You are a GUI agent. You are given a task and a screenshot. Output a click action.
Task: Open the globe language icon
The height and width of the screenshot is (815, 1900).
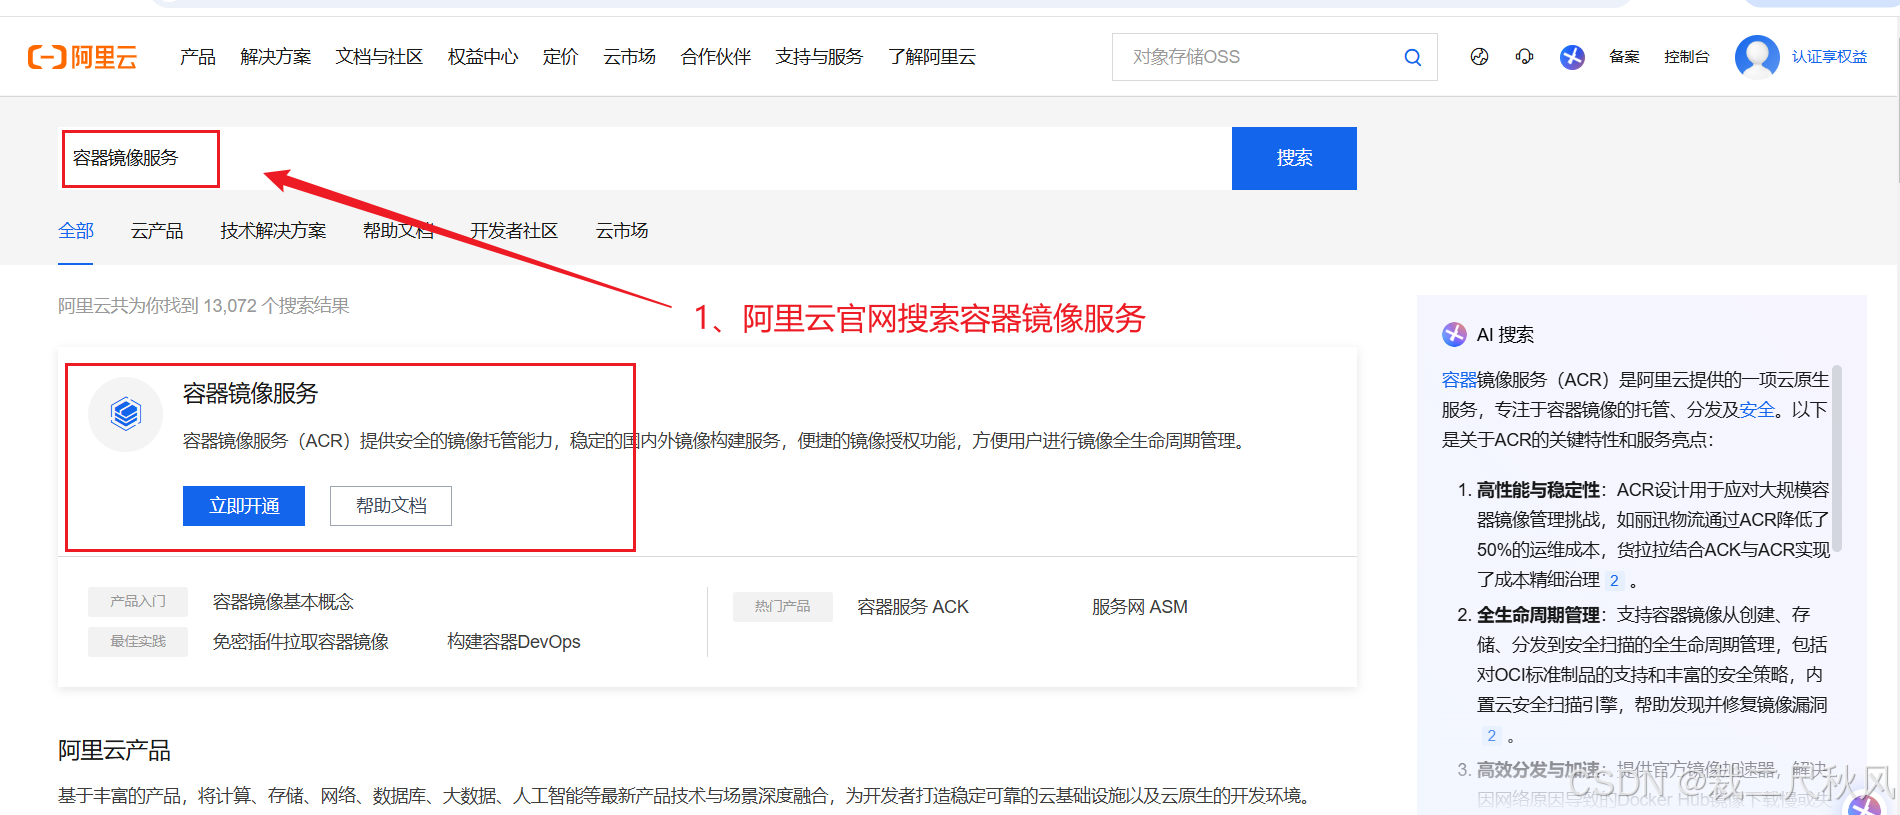point(1479,57)
